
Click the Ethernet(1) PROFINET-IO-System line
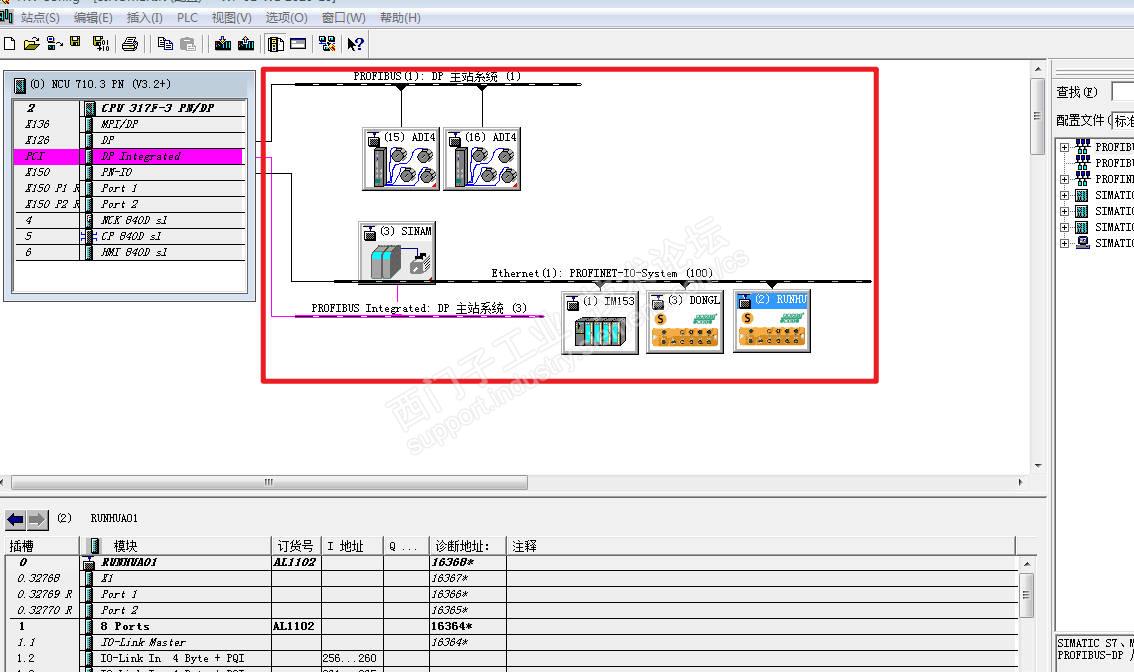(602, 281)
